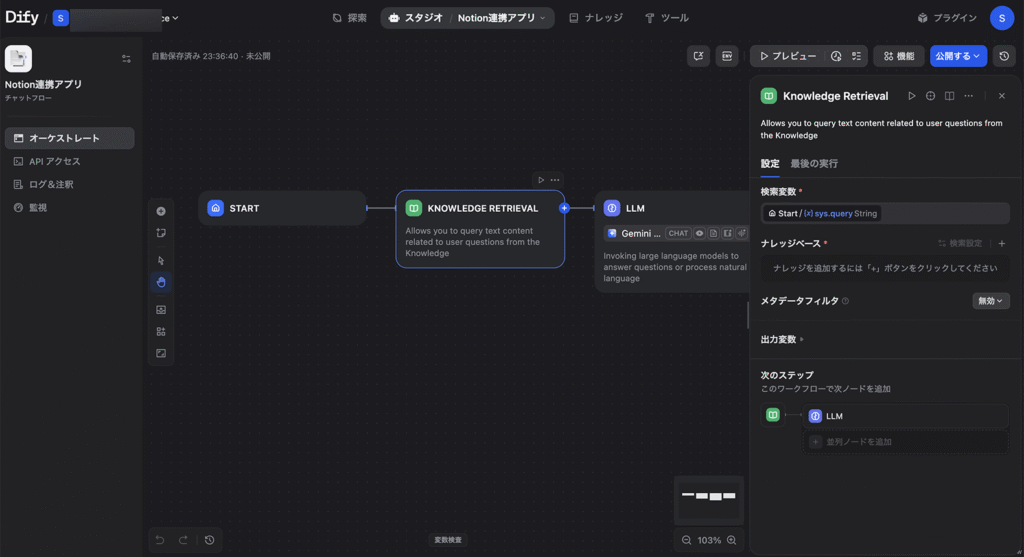
Task: Run this step in Knowledge Retrieval panel
Action: click(911, 96)
